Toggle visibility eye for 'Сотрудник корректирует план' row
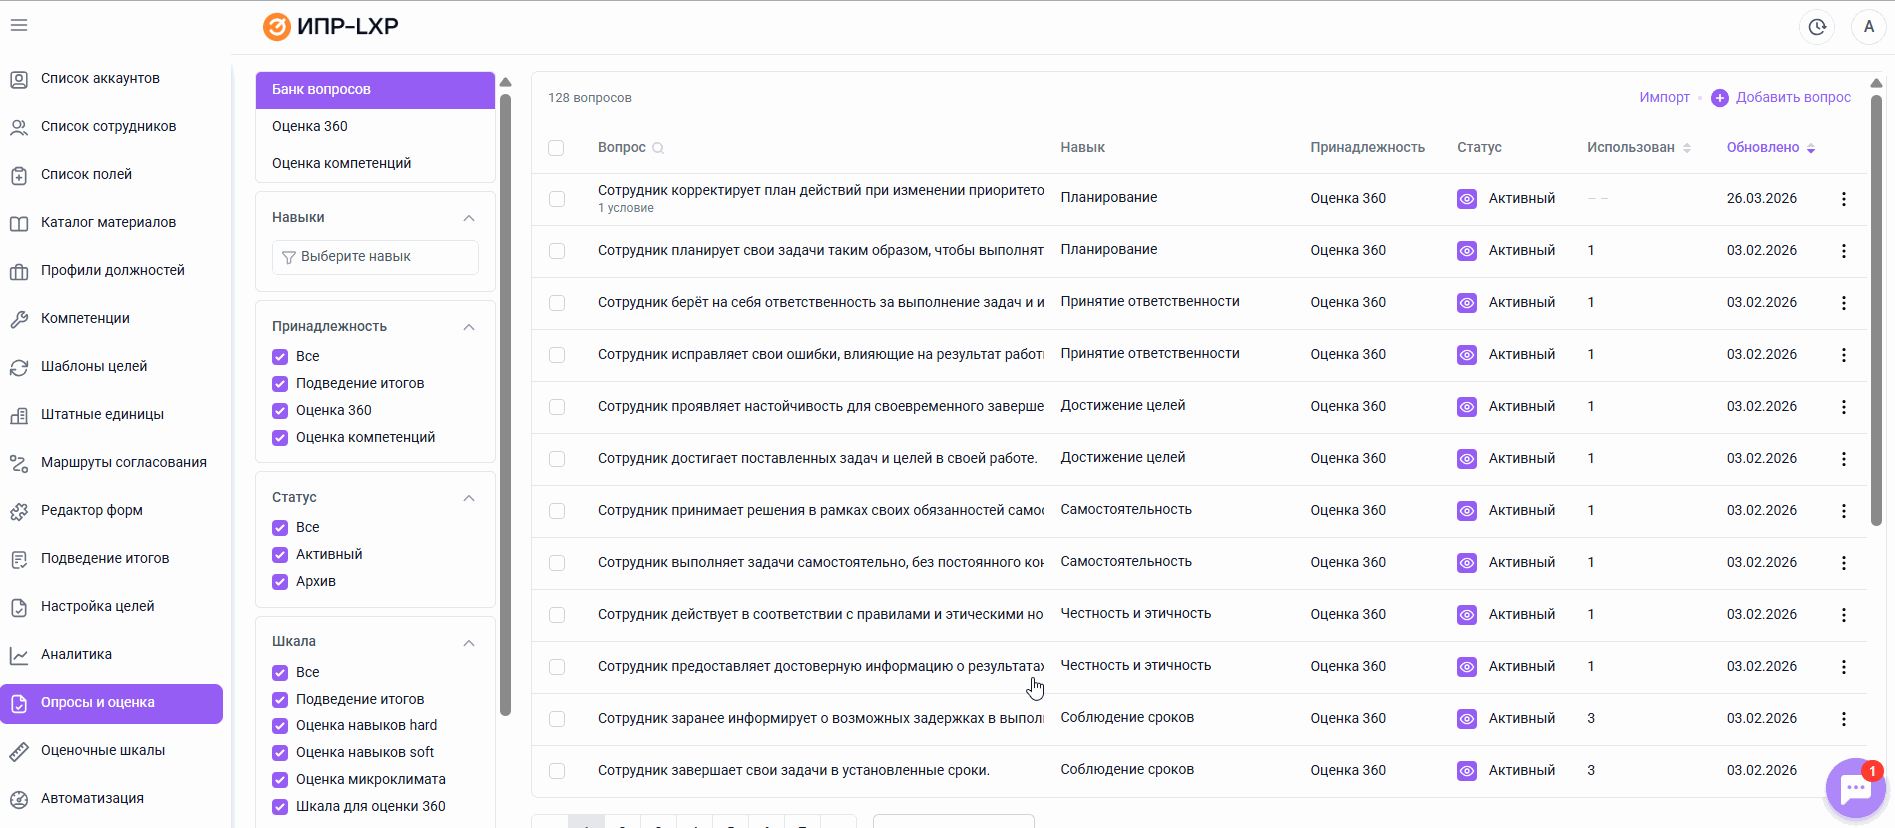 1467,199
